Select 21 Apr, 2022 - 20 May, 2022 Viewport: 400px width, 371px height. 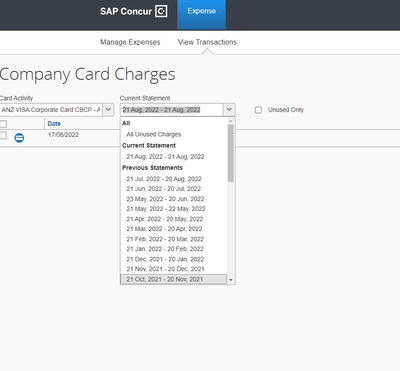[165, 219]
